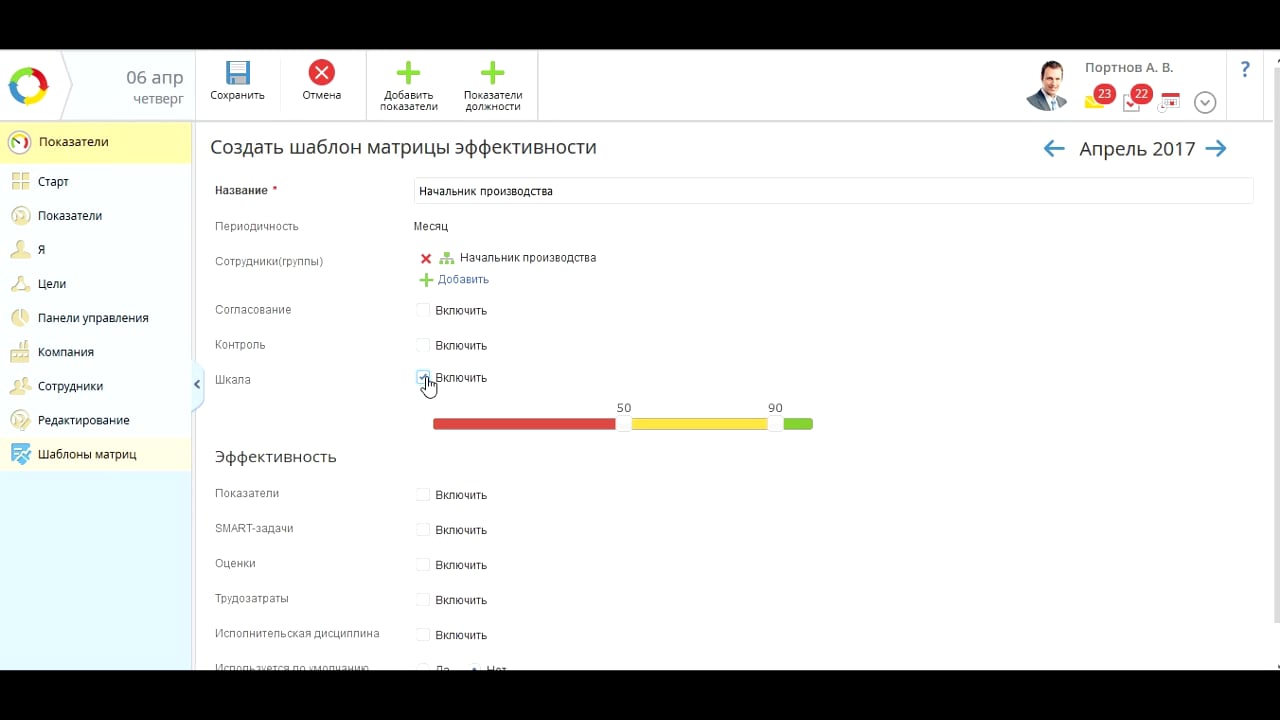
Task: Click the yellow segment of the scale
Action: 699,424
